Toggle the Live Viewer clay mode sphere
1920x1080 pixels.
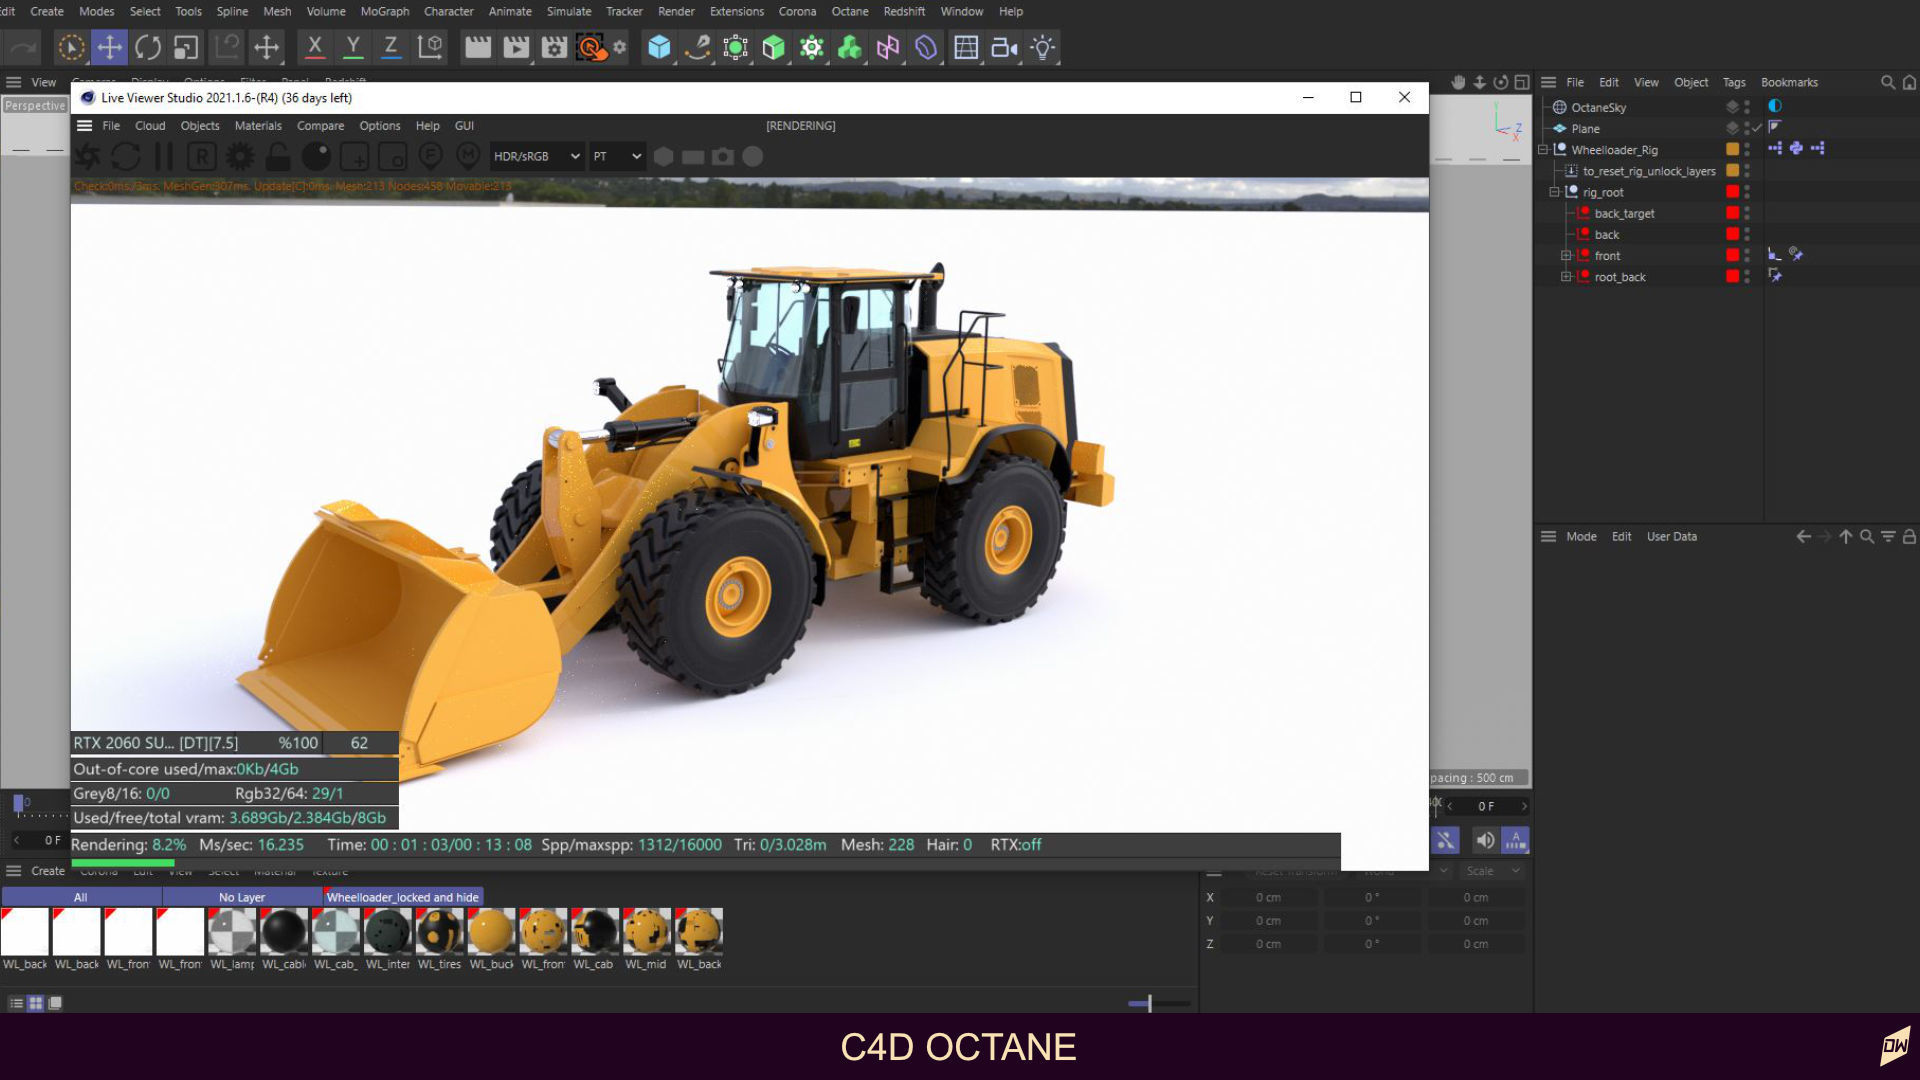click(316, 156)
